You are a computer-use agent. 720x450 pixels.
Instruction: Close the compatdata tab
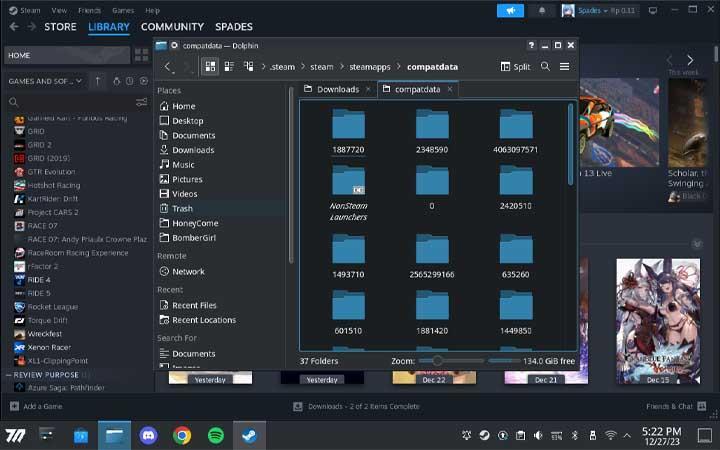tap(450, 89)
